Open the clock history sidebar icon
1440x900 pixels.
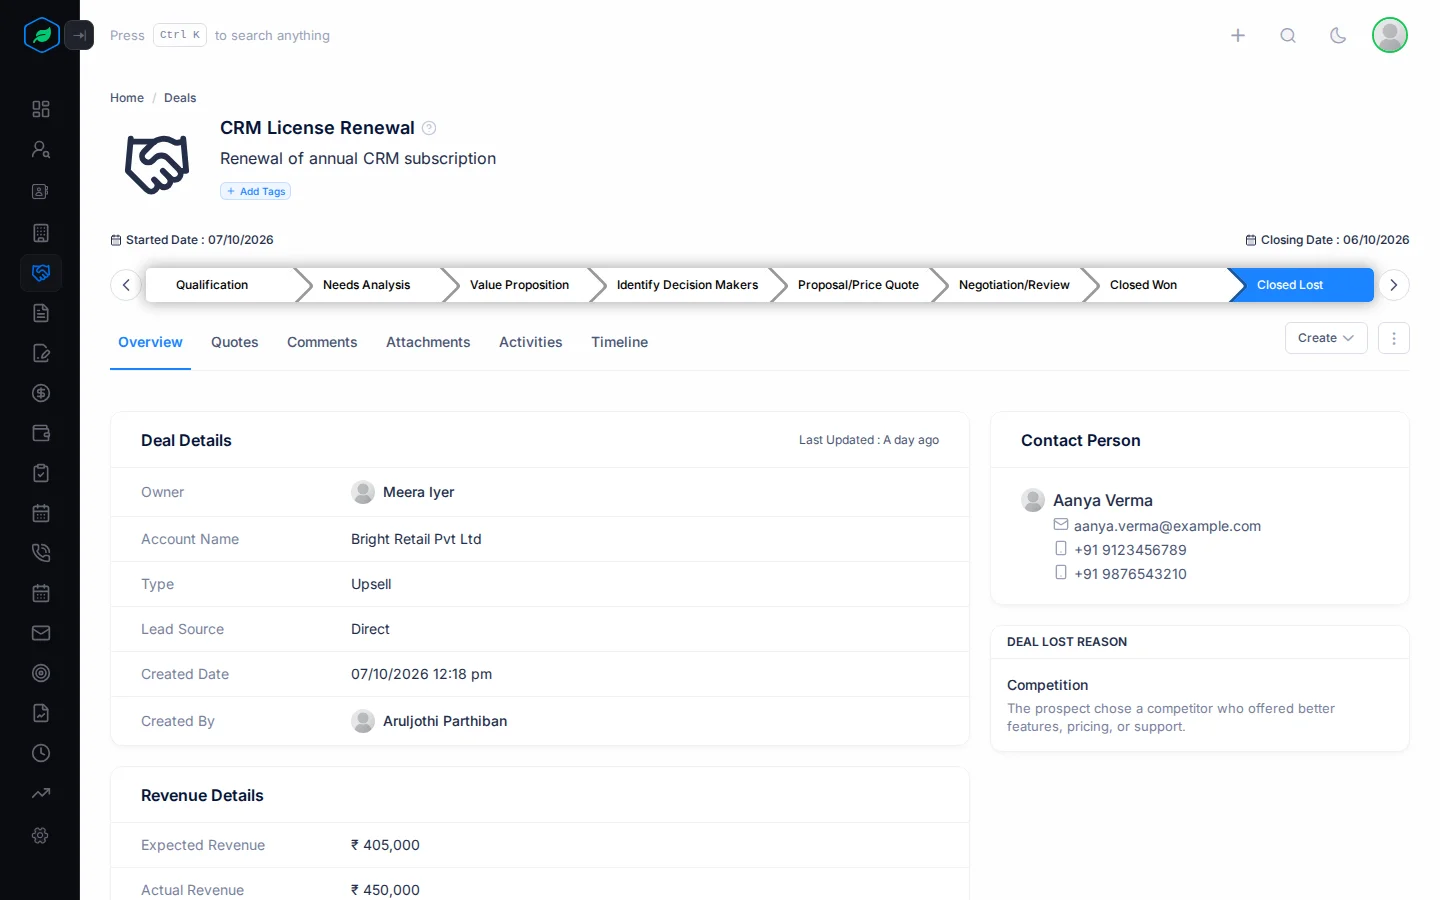tap(41, 753)
